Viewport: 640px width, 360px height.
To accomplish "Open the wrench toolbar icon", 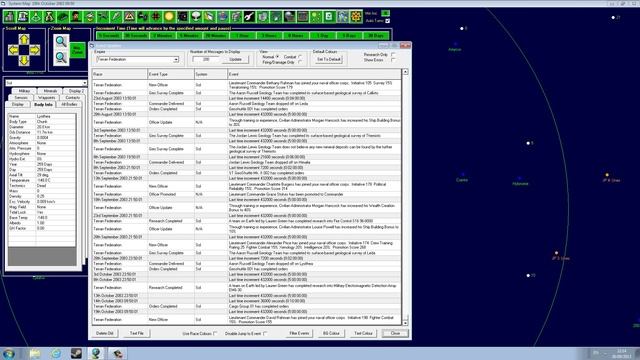I will 249,17.
